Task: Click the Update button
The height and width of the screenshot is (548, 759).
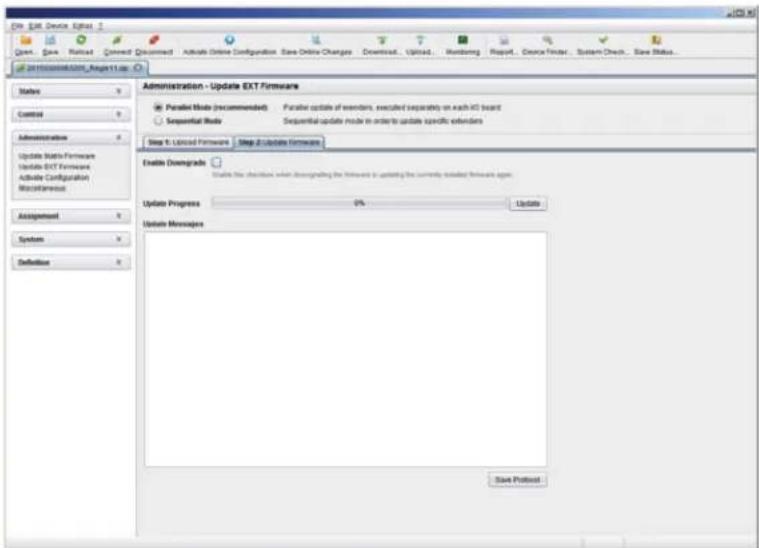Action: [528, 204]
